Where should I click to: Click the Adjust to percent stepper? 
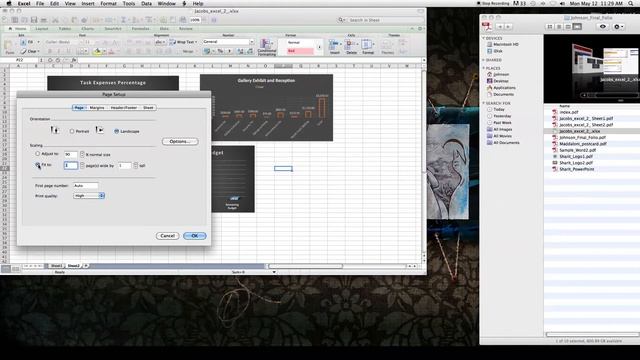click(82, 154)
